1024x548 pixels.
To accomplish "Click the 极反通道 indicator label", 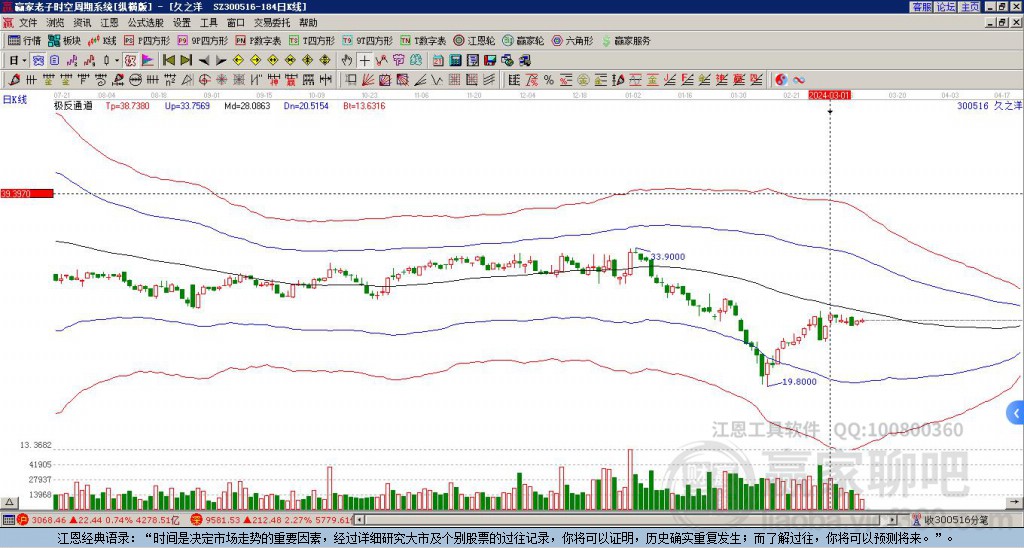I will [x=73, y=105].
